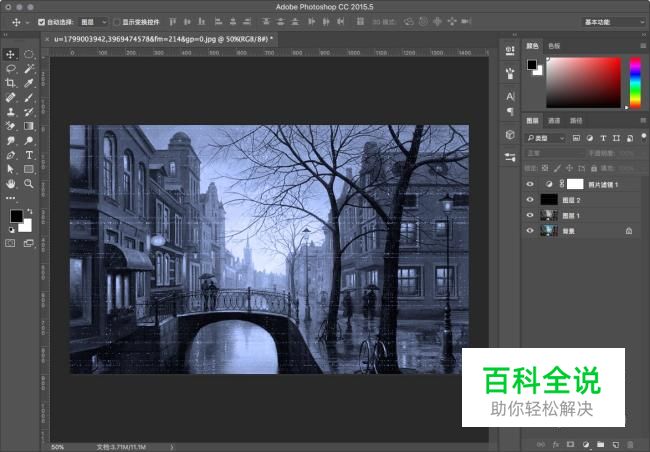Select the Healing Brush tool

[x=10, y=97]
